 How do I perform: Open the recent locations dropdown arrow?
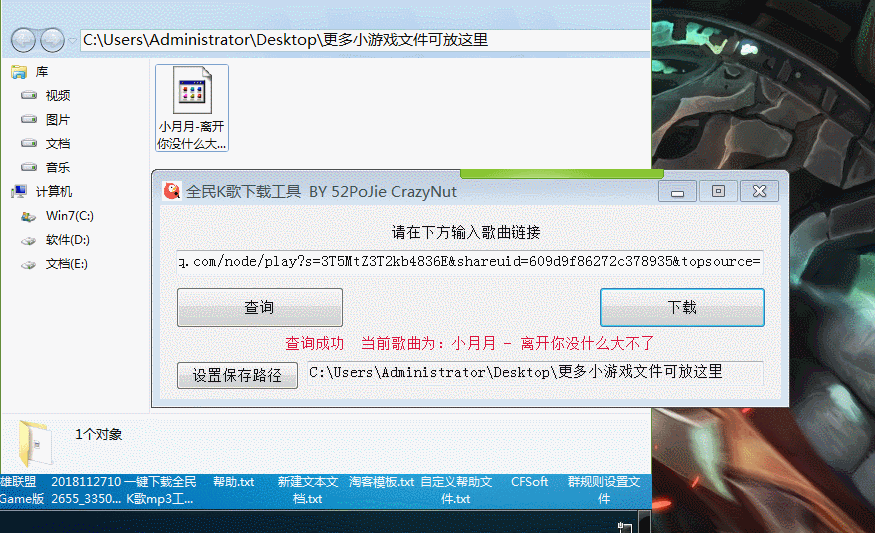tap(72, 40)
